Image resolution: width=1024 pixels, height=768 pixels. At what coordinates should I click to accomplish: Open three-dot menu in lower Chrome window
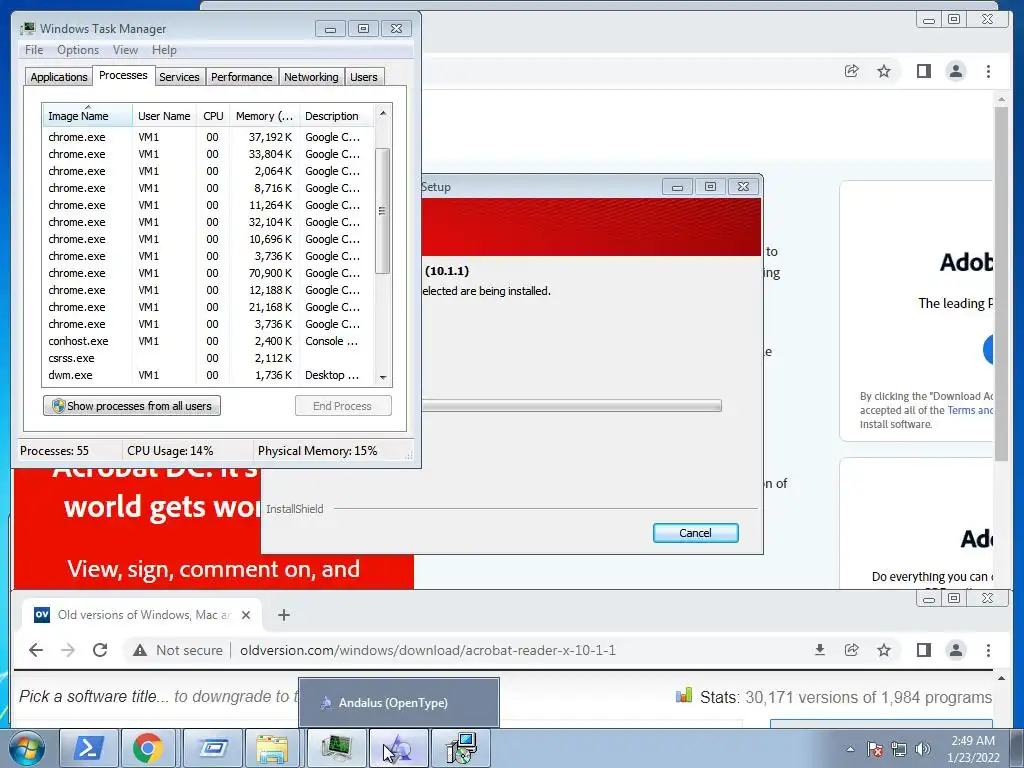click(x=988, y=650)
